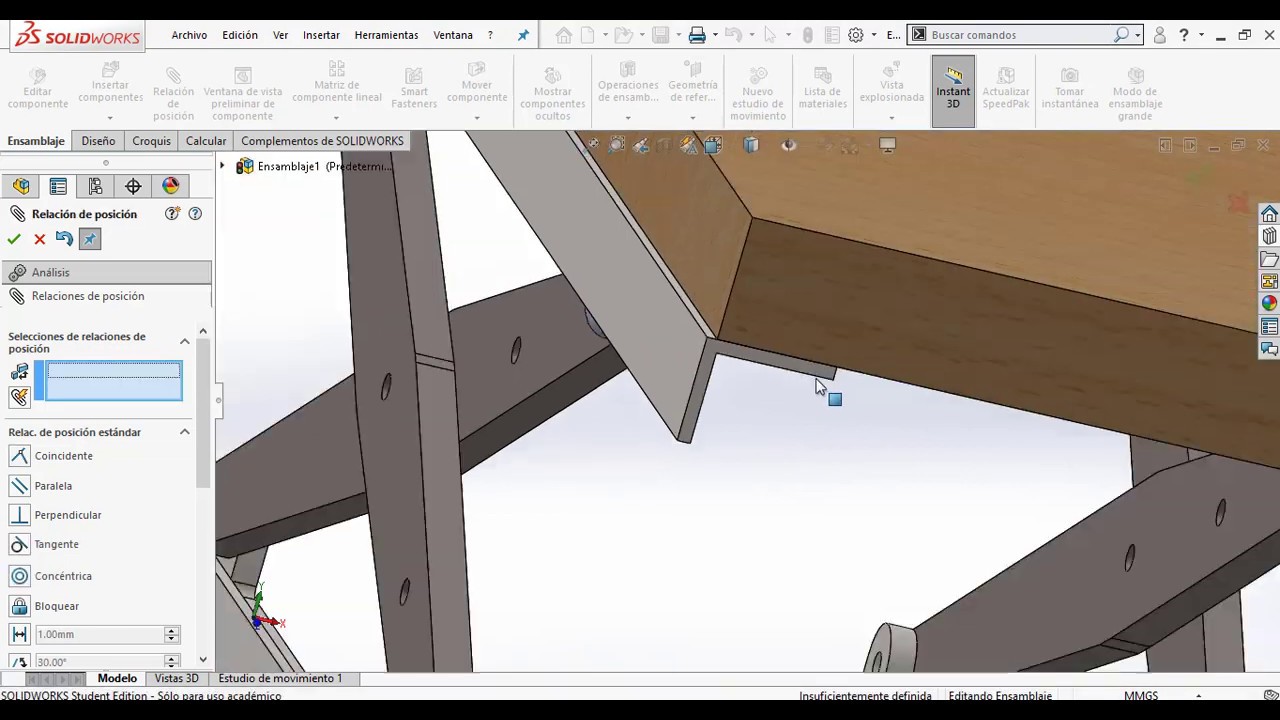Viewport: 1280px width, 720px height.
Task: Click the Print icon in the top toolbar
Action: tap(697, 35)
